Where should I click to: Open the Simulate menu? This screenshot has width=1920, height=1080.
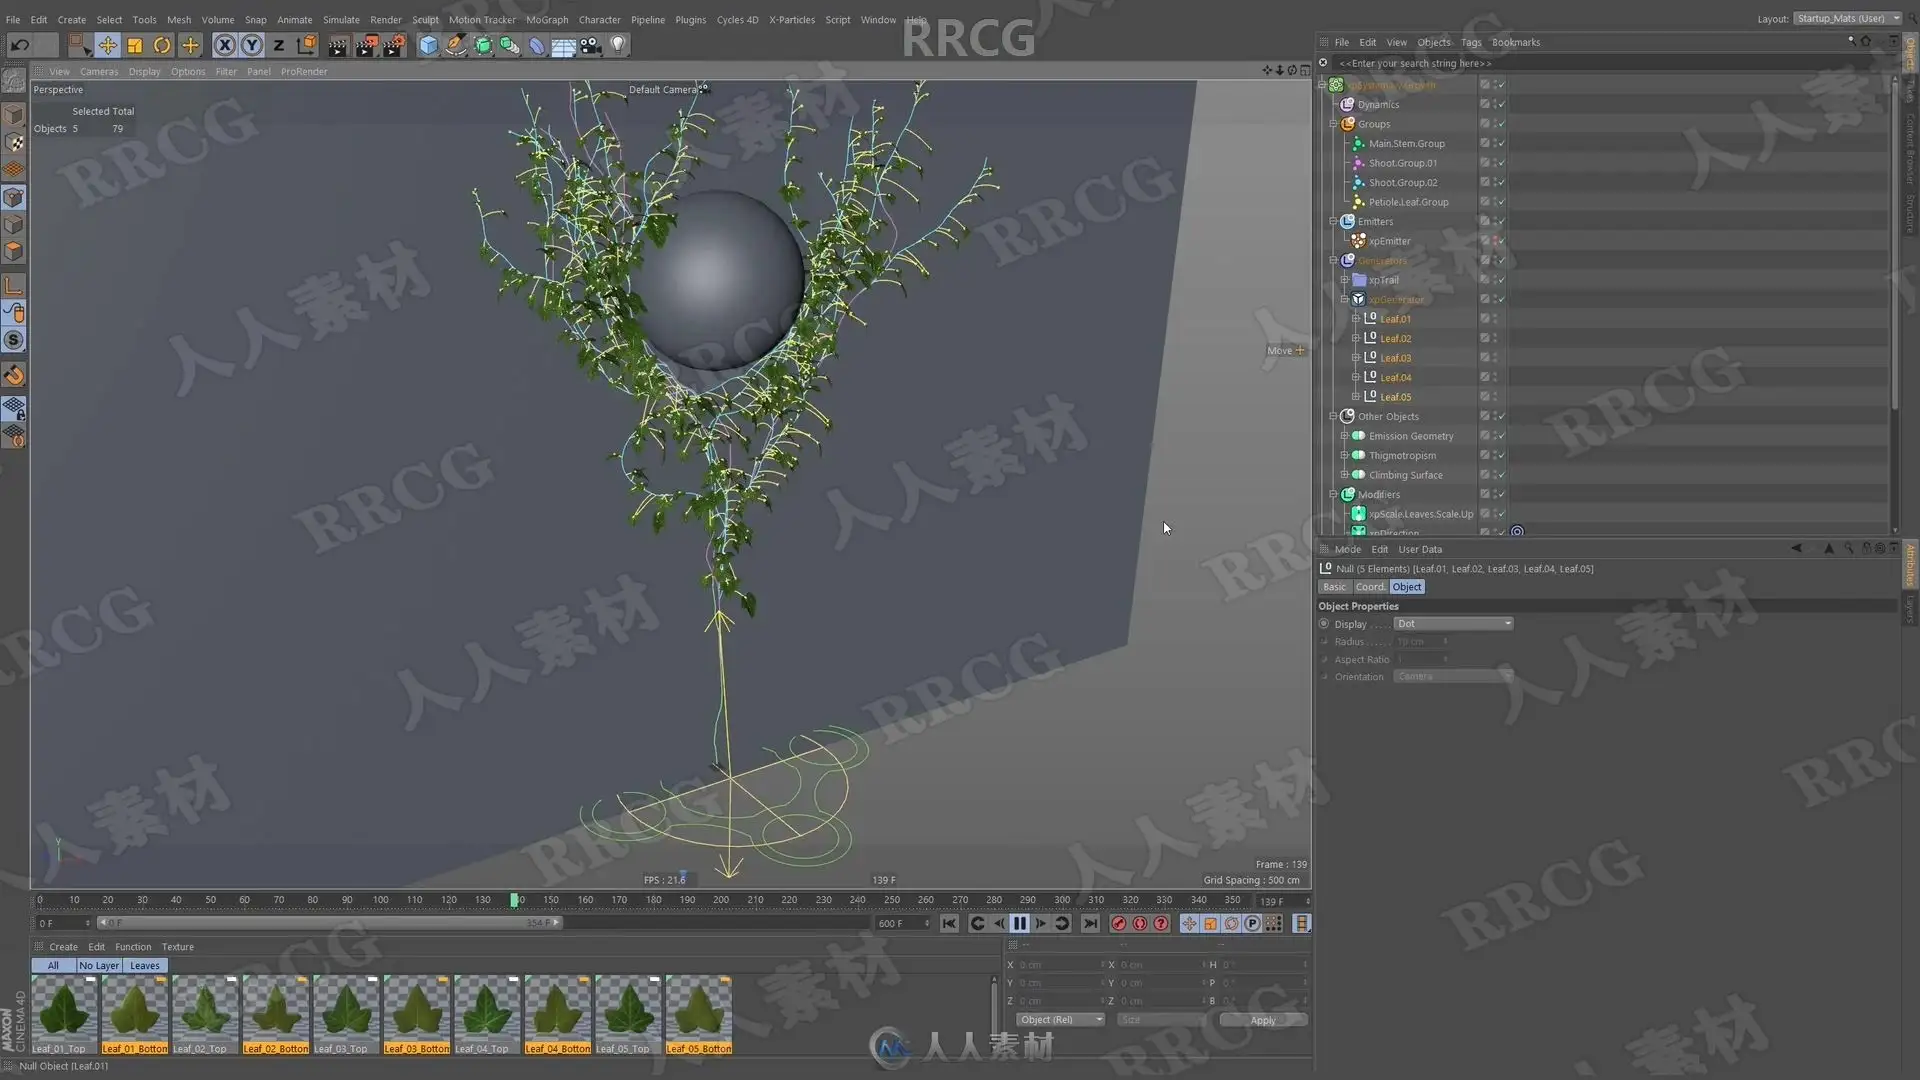[341, 19]
